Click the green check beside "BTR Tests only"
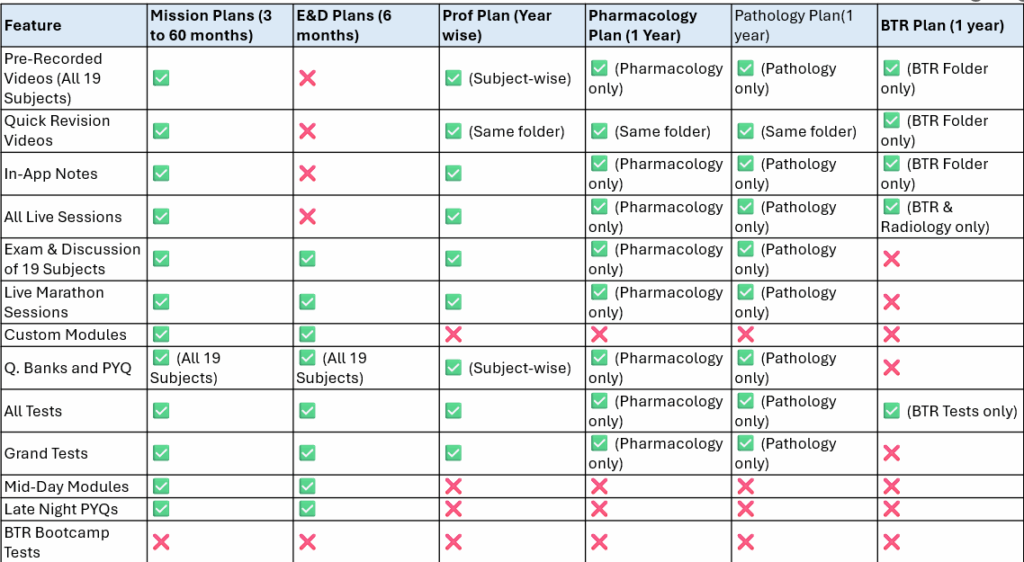Viewport: 1024px width, 562px height. [x=891, y=410]
